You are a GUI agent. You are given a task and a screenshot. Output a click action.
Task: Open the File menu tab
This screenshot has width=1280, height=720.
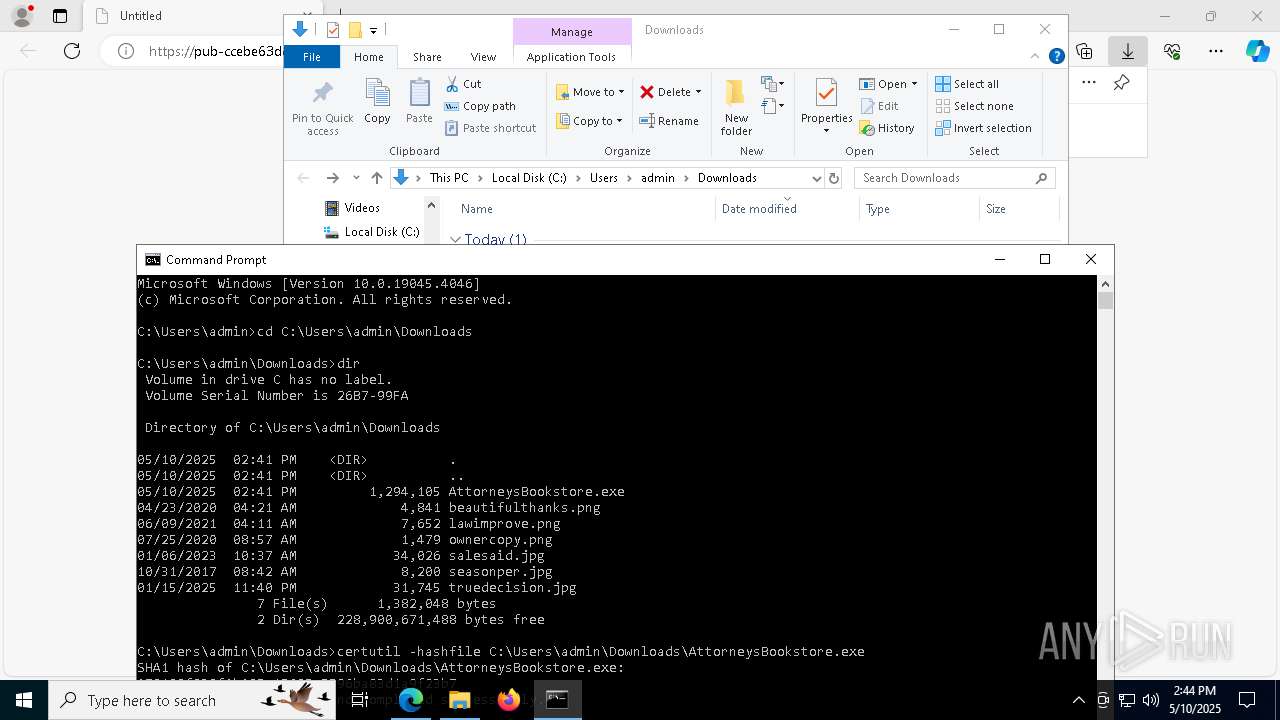click(x=312, y=57)
